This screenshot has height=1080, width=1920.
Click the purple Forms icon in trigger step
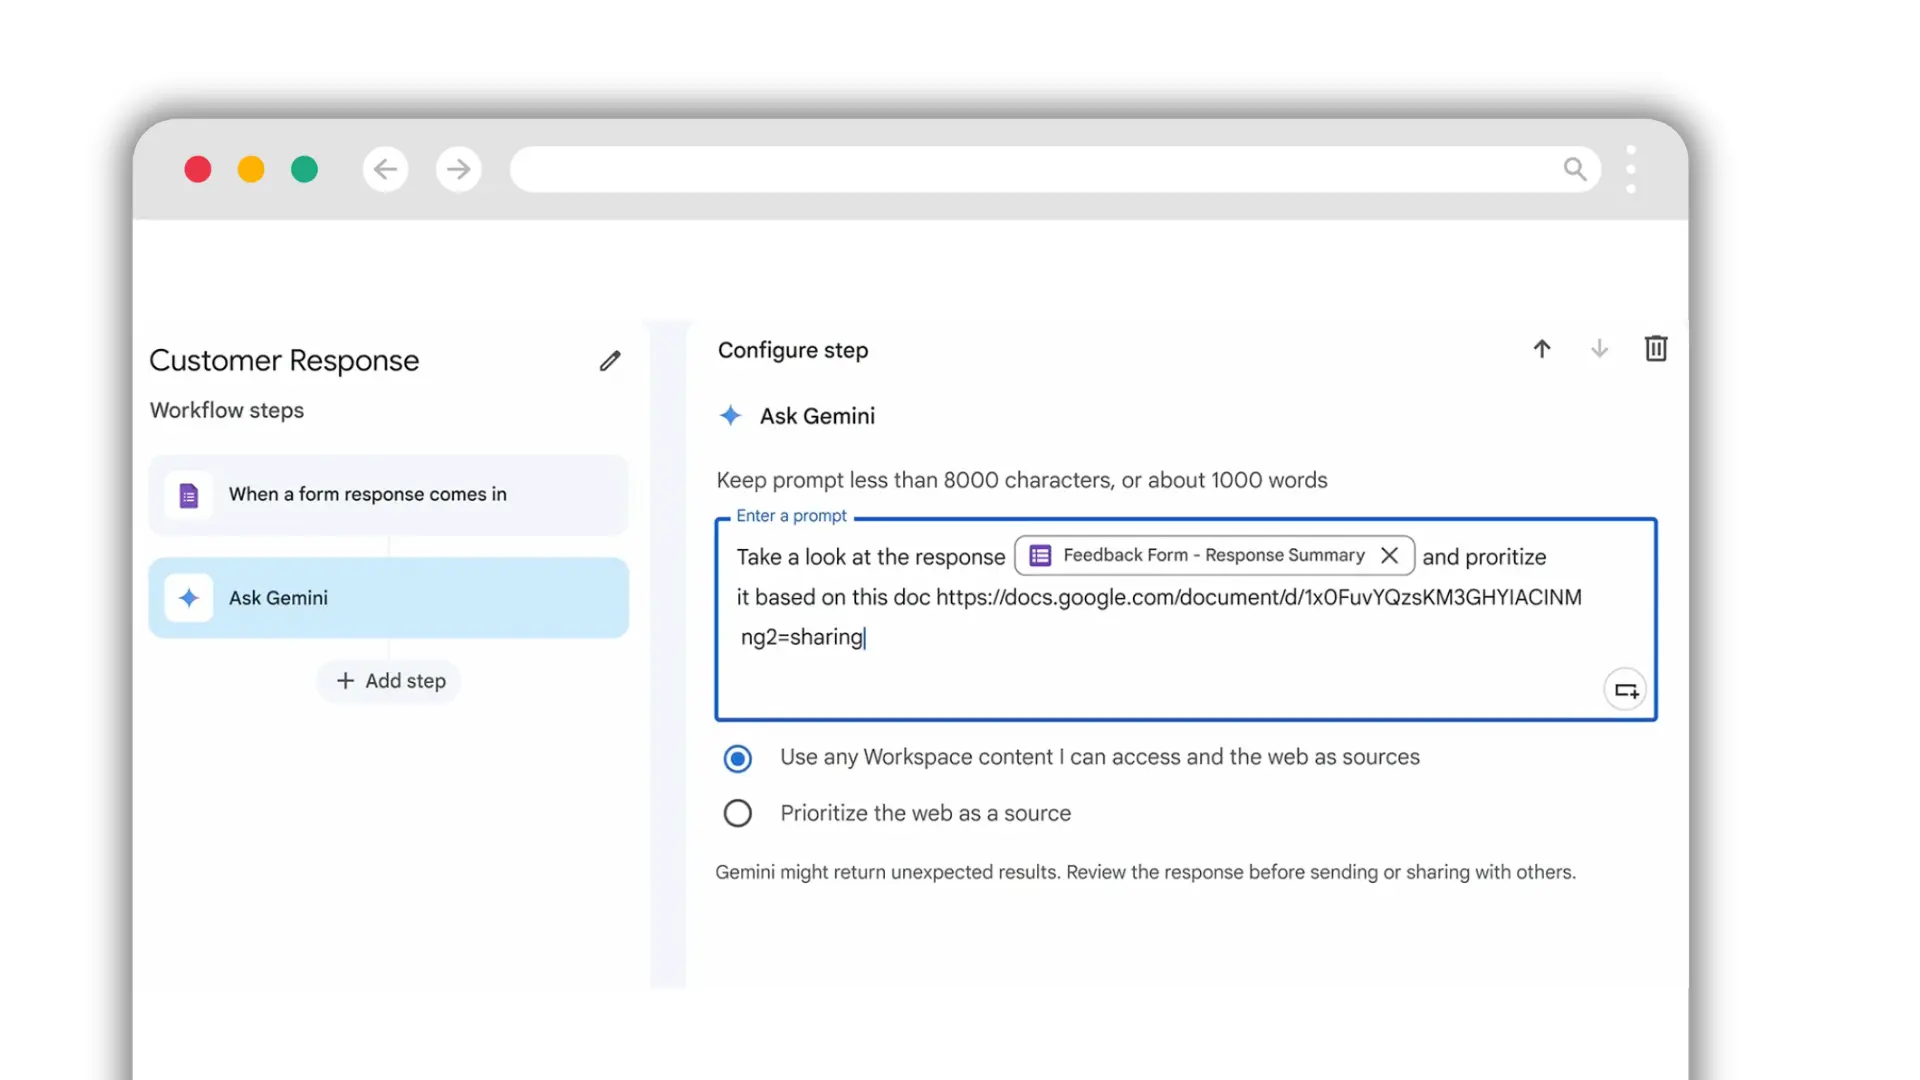[x=189, y=495]
